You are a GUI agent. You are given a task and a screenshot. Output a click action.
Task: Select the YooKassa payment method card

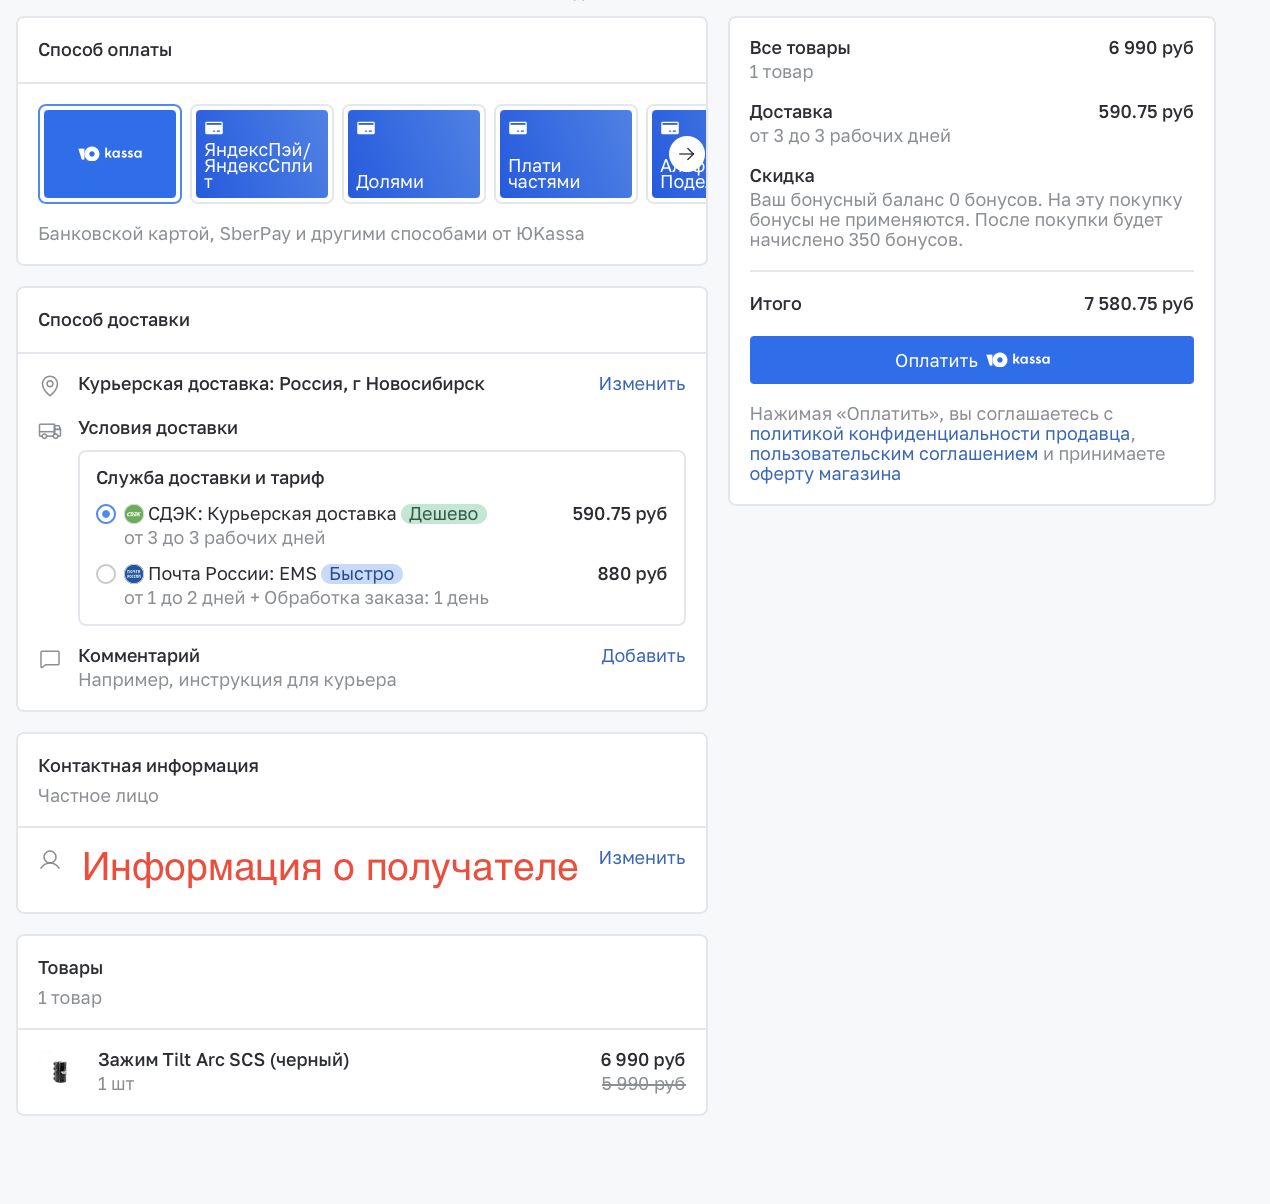(110, 154)
